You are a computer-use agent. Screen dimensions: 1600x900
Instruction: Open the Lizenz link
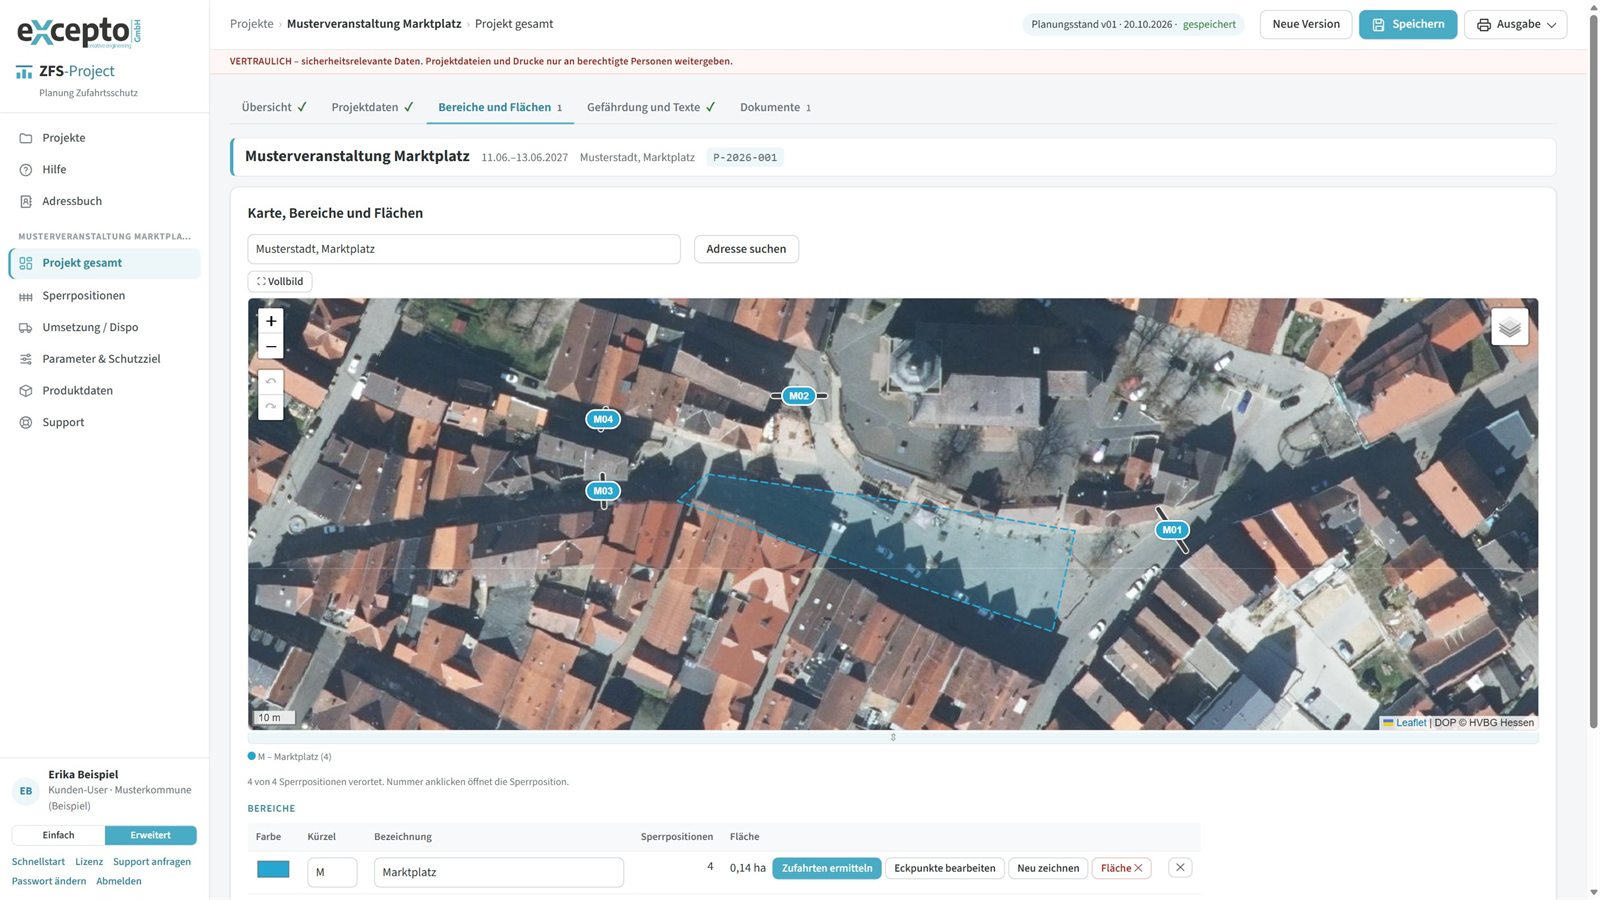pos(89,862)
